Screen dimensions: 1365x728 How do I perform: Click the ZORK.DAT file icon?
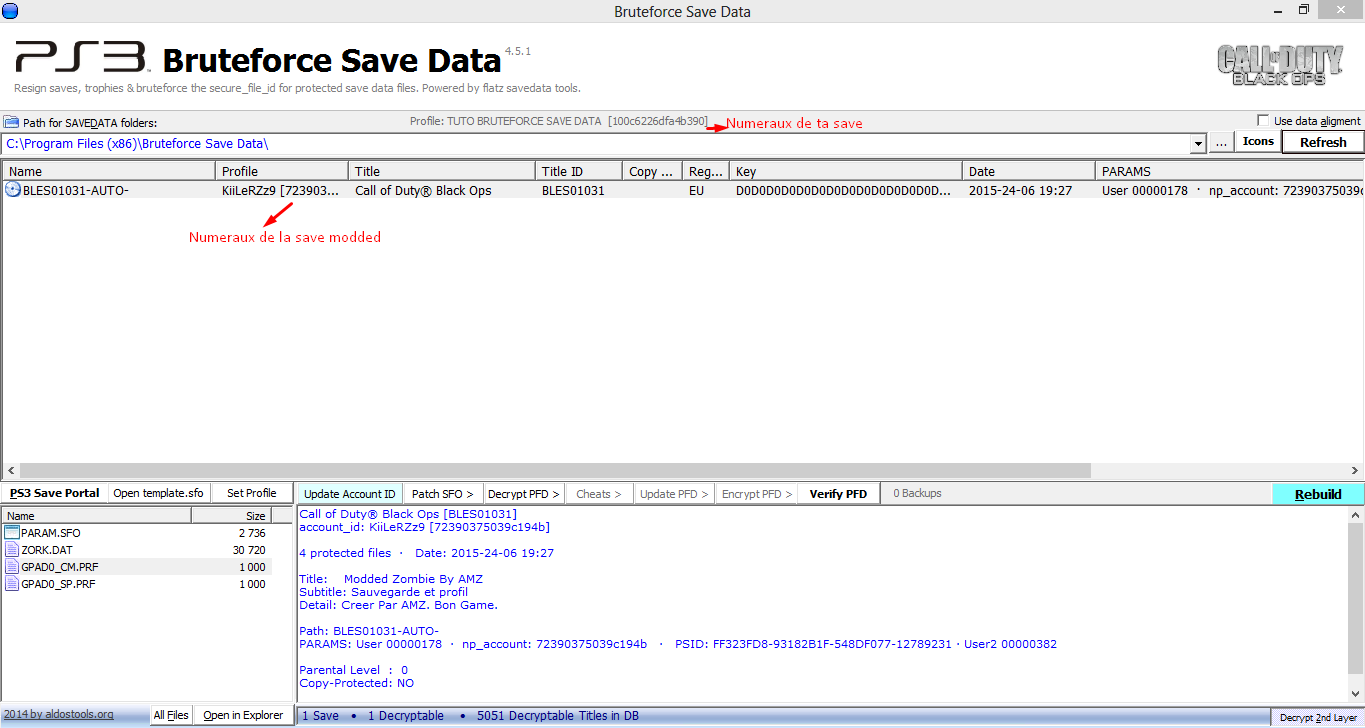13,550
